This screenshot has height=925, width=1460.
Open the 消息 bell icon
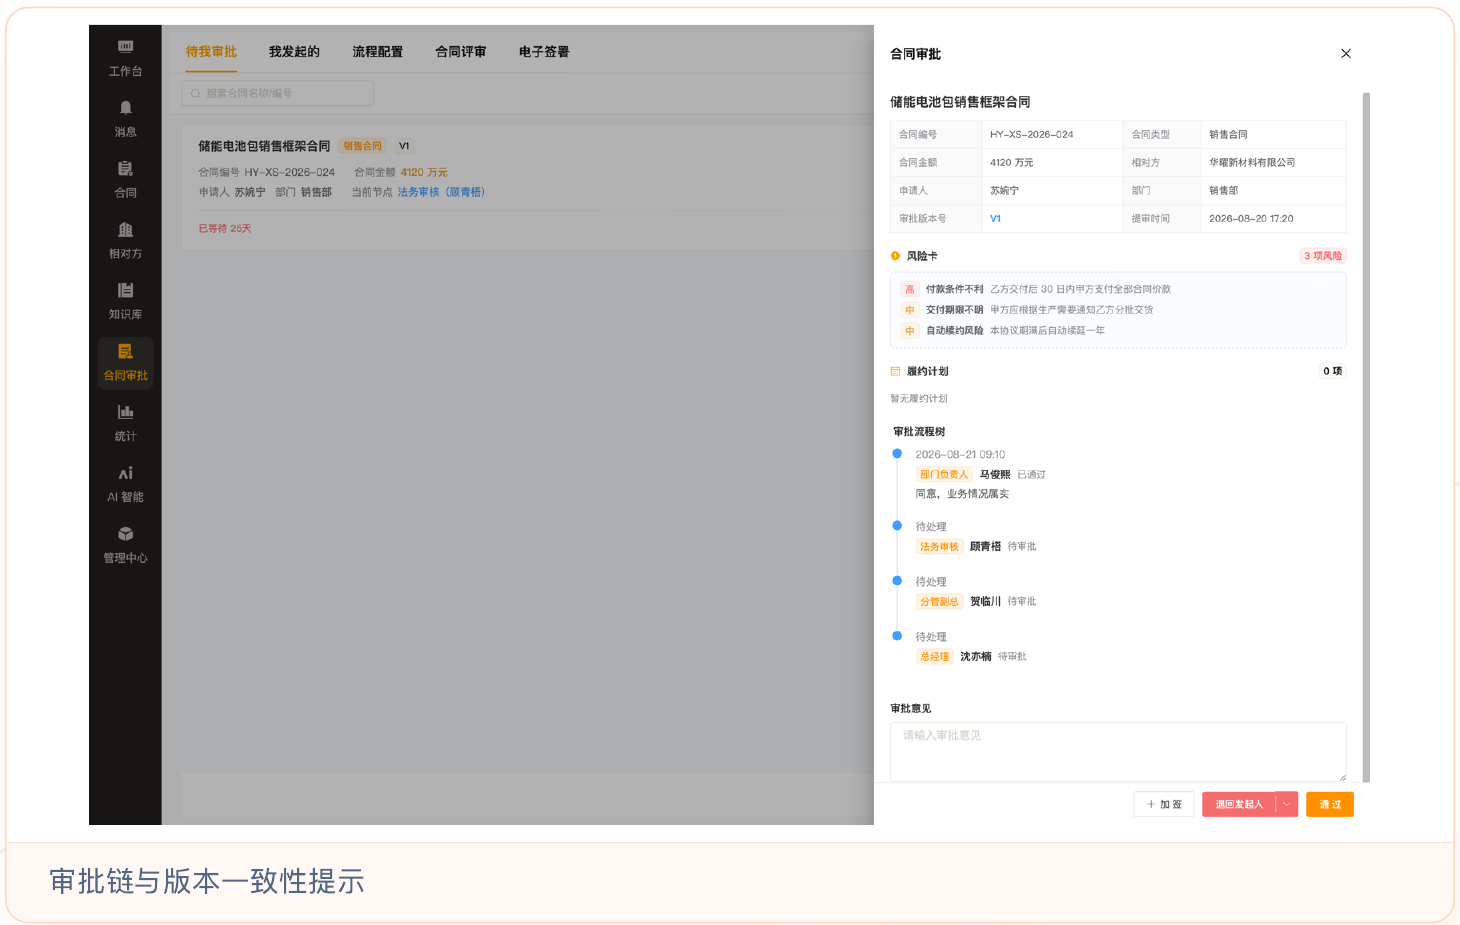[x=125, y=108]
